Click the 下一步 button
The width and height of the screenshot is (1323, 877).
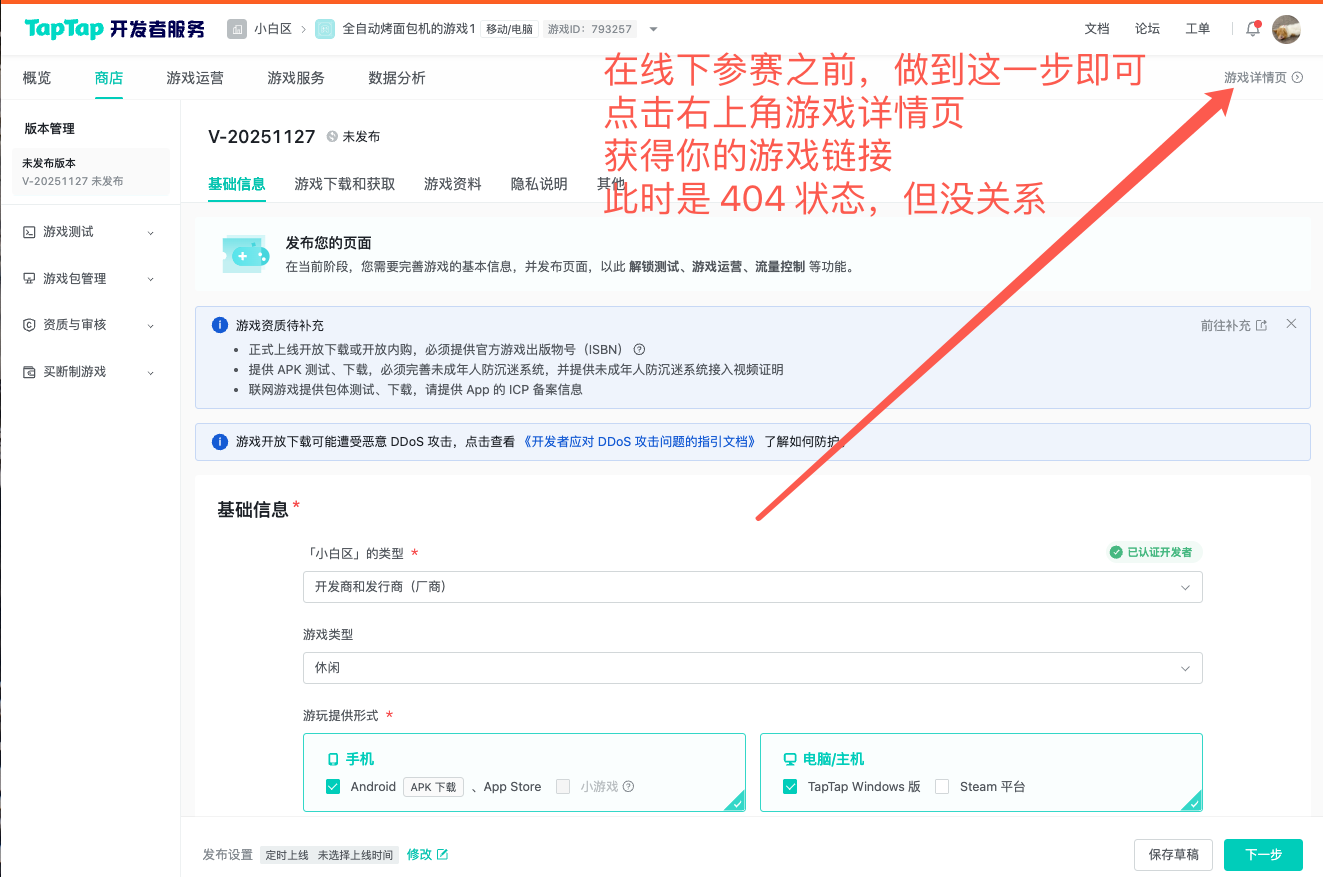coord(1263,855)
